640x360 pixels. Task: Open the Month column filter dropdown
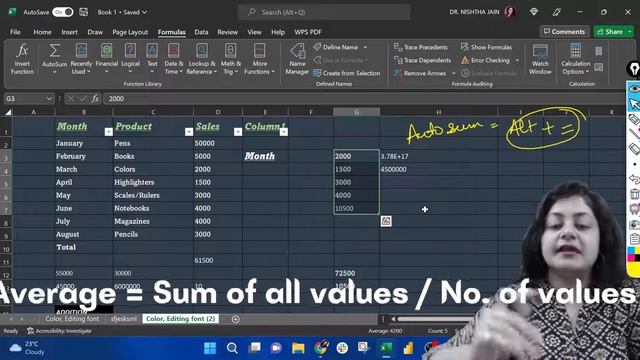(x=109, y=132)
